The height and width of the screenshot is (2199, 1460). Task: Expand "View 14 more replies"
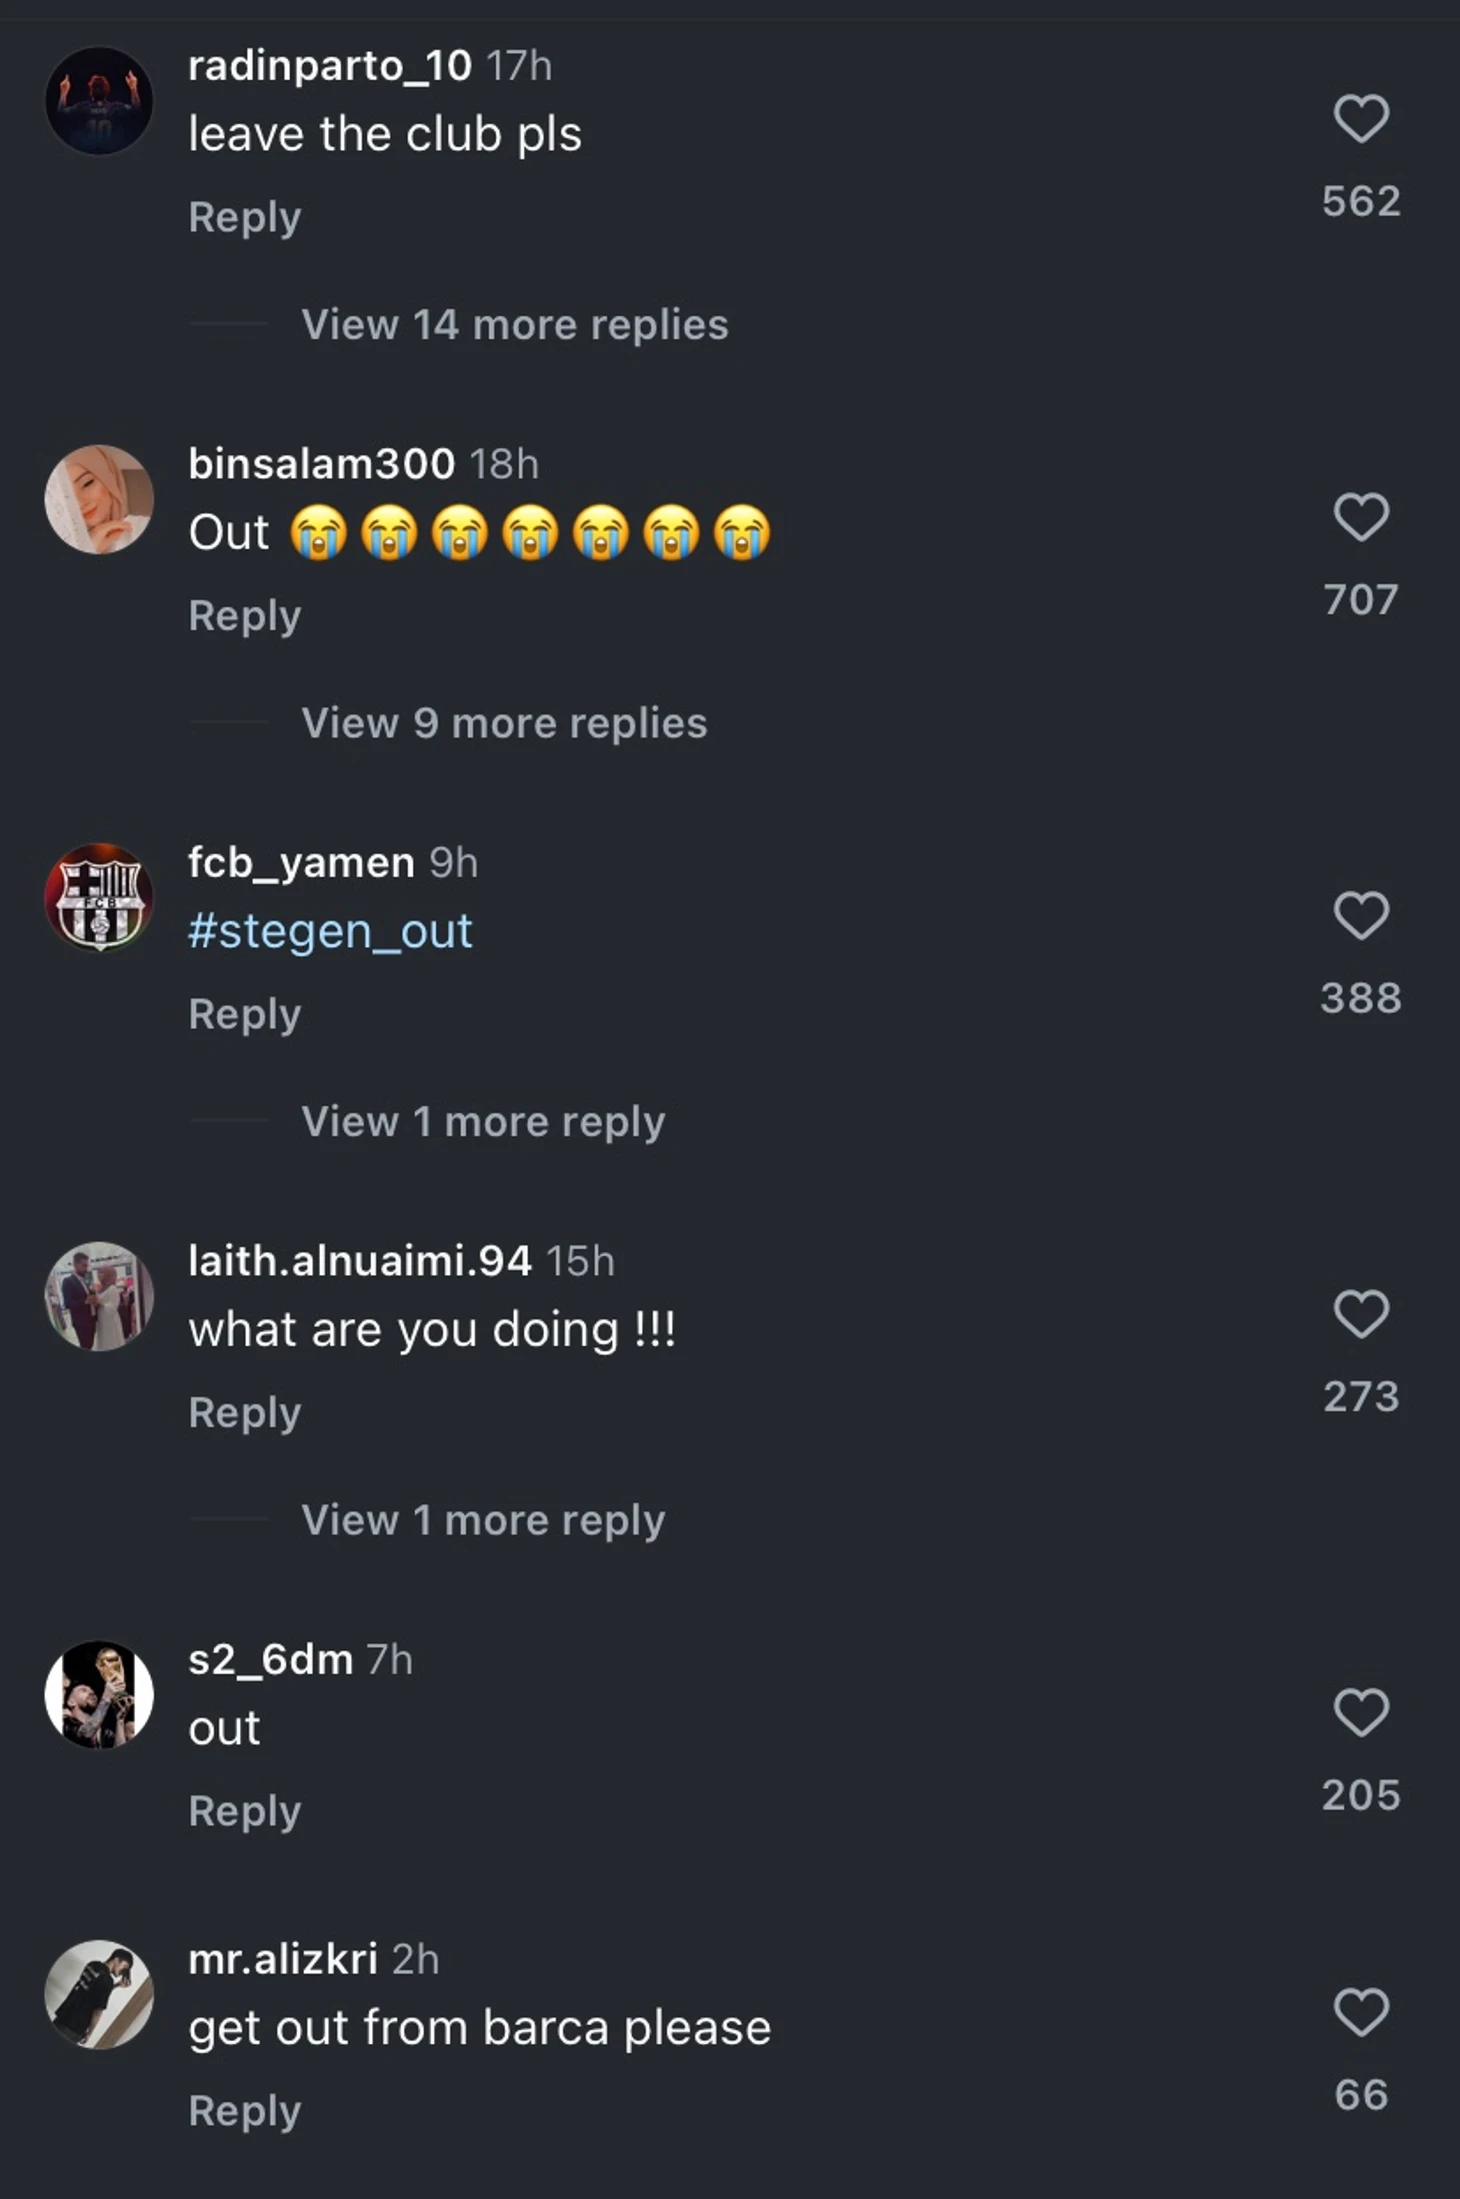pos(515,325)
